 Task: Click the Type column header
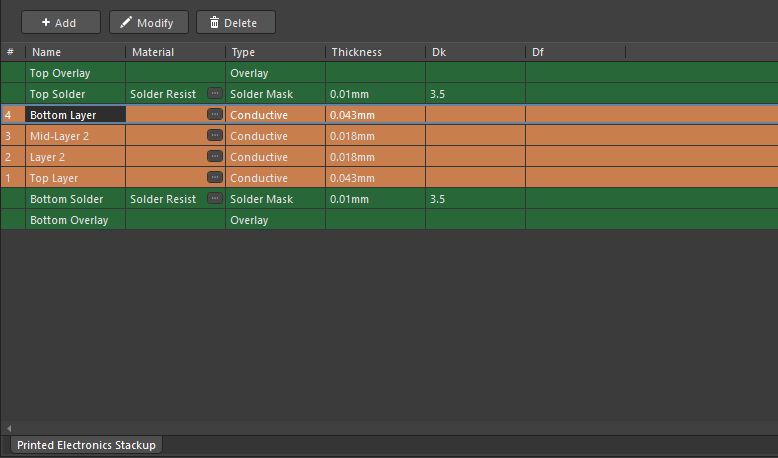[276, 52]
